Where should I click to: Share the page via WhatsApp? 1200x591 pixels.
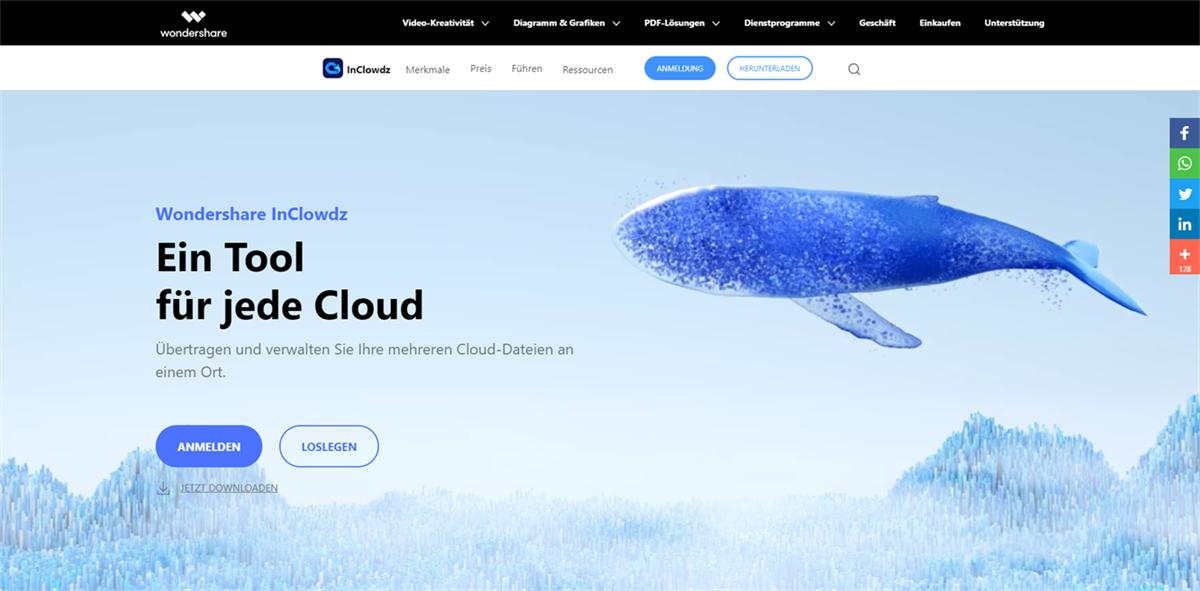click(x=1185, y=163)
